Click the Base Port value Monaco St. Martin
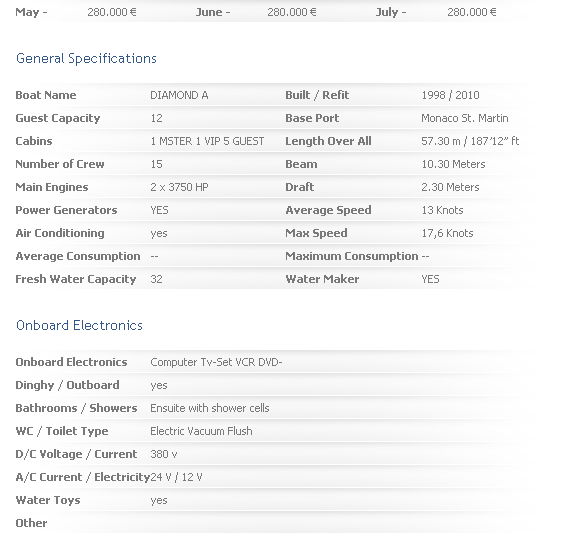The width and height of the screenshot is (573, 541). click(x=464, y=118)
